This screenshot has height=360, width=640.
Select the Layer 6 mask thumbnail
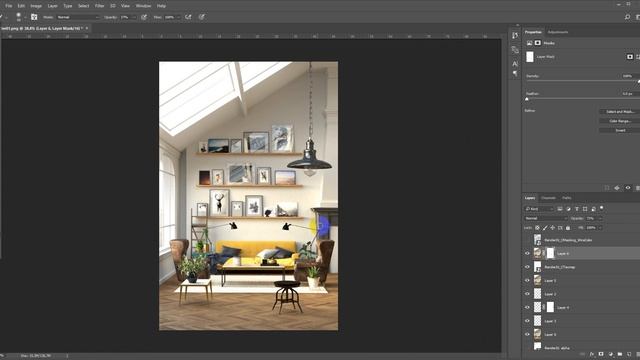550,253
